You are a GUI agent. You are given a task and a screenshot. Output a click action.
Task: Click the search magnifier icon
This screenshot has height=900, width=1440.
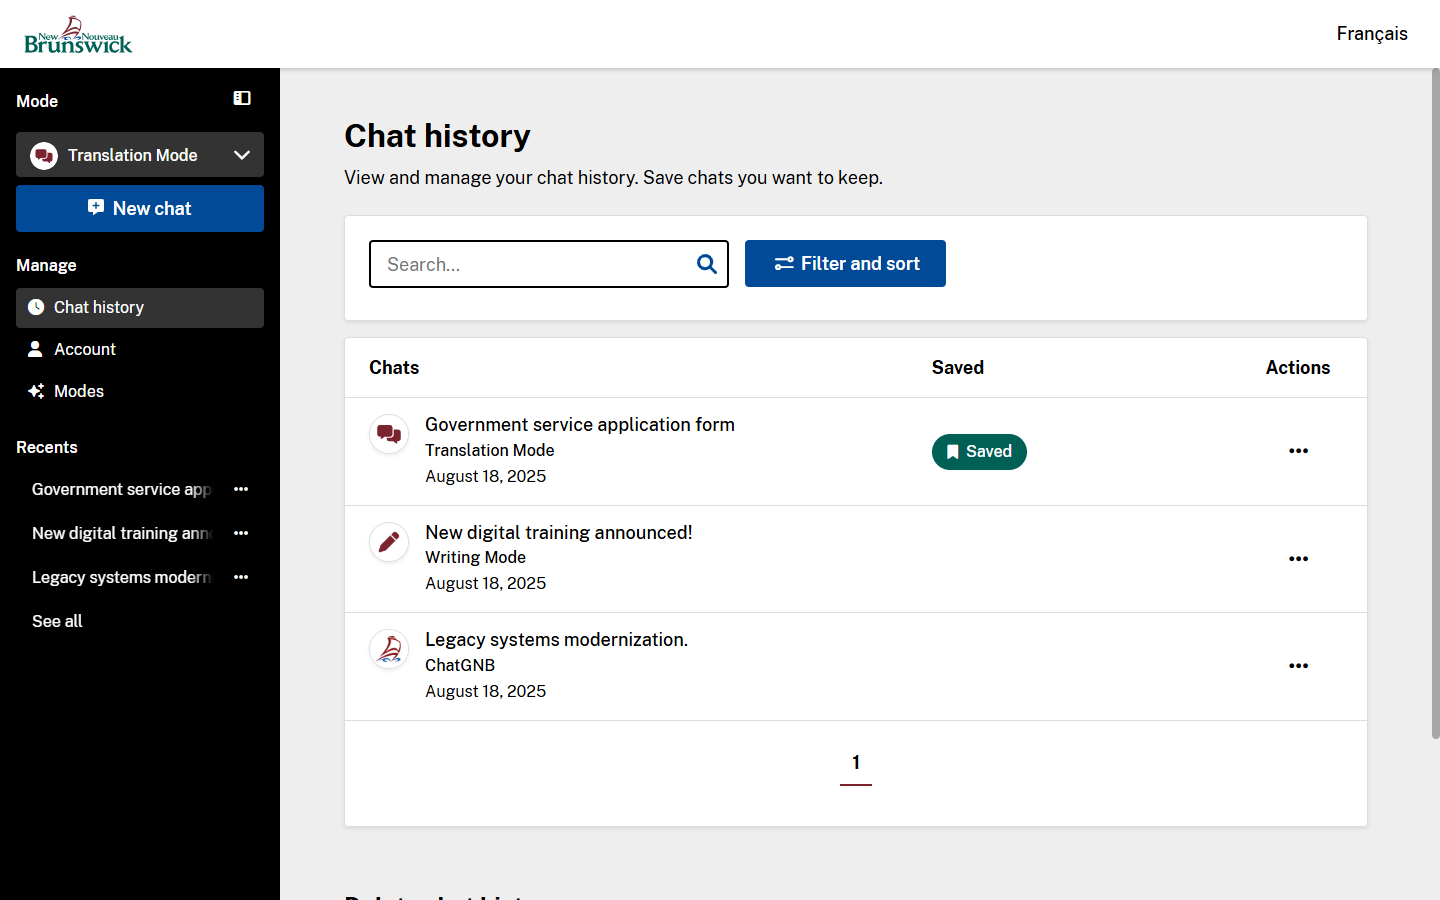[x=706, y=264]
